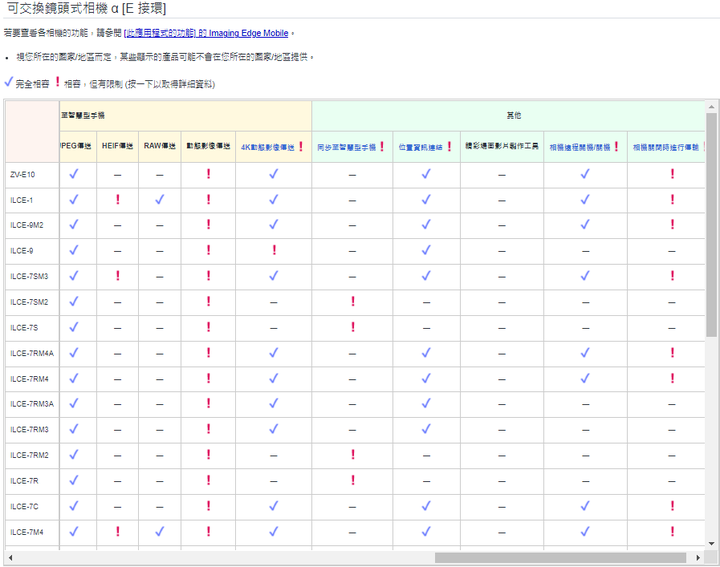Click the table's vertical scrollbar up arrow
The height and width of the screenshot is (567, 720).
tap(711, 107)
